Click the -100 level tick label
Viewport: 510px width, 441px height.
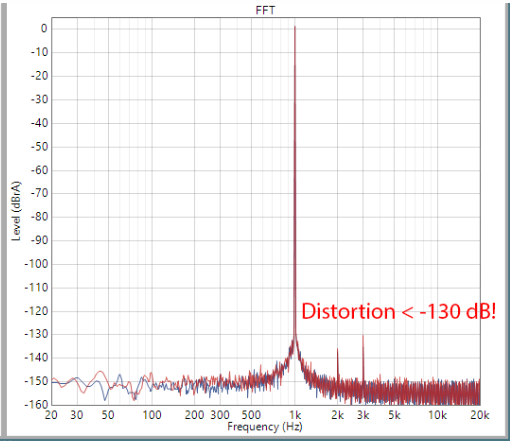point(36,264)
